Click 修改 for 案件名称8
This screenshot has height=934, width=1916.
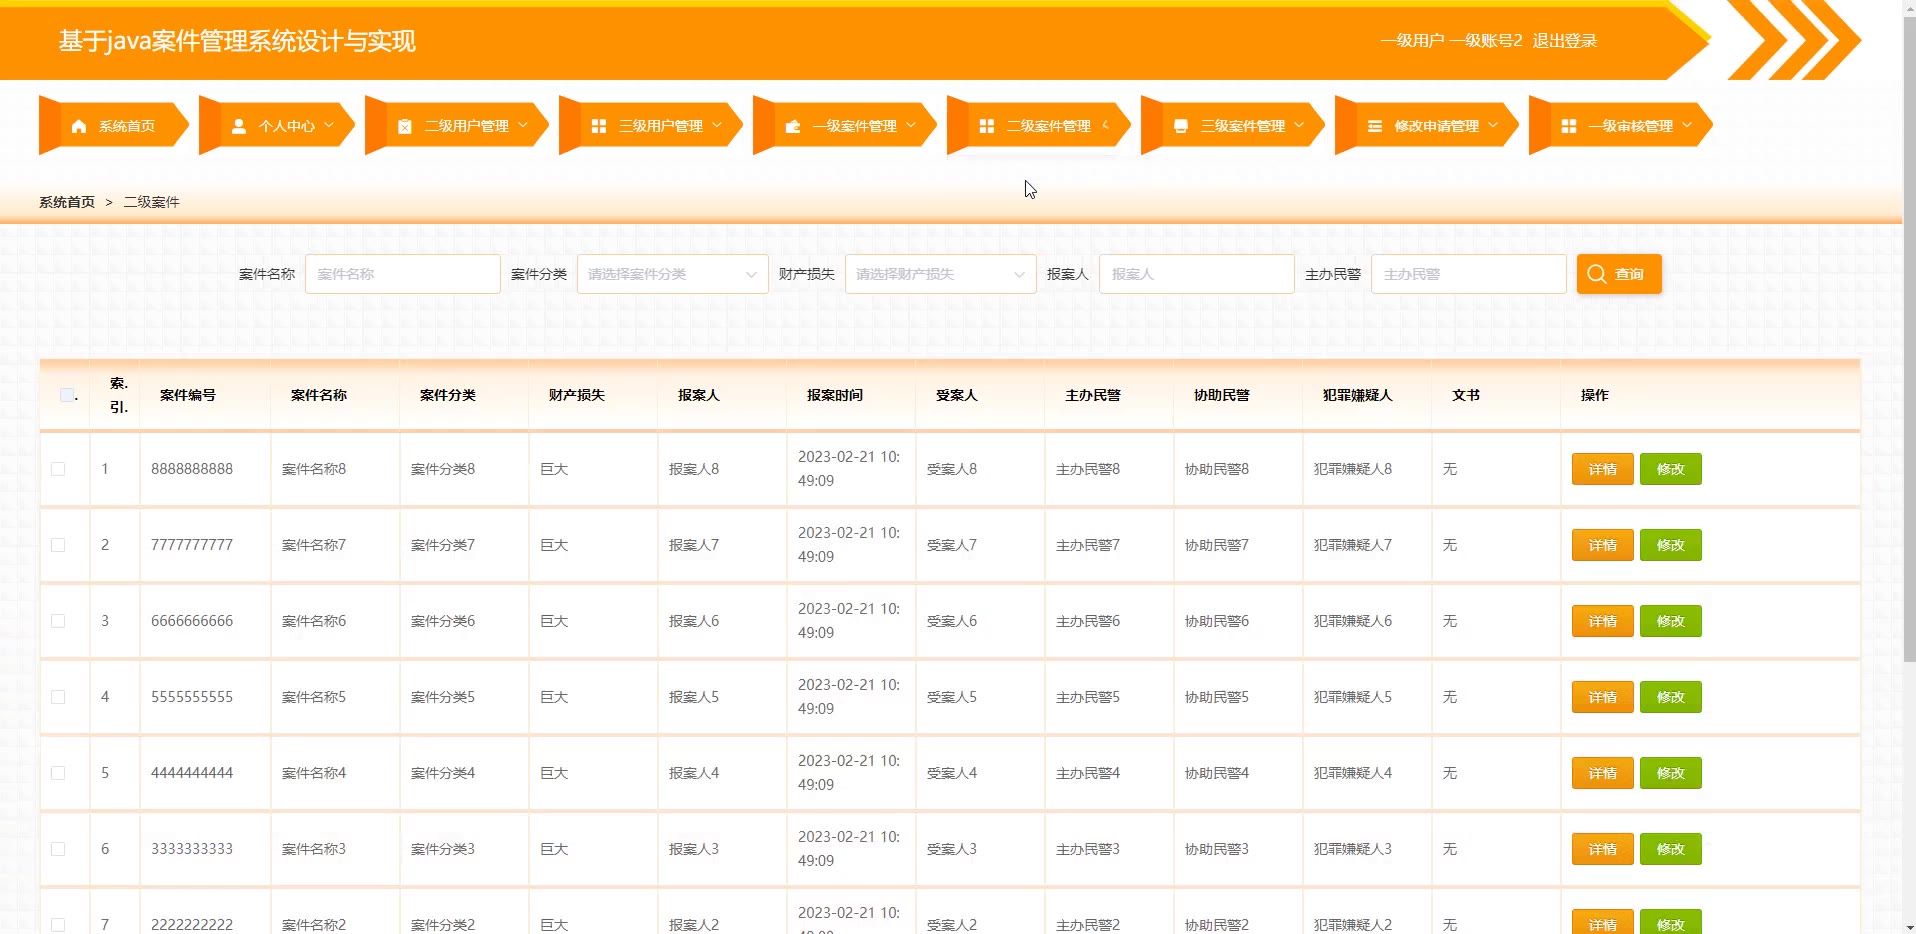click(1670, 469)
